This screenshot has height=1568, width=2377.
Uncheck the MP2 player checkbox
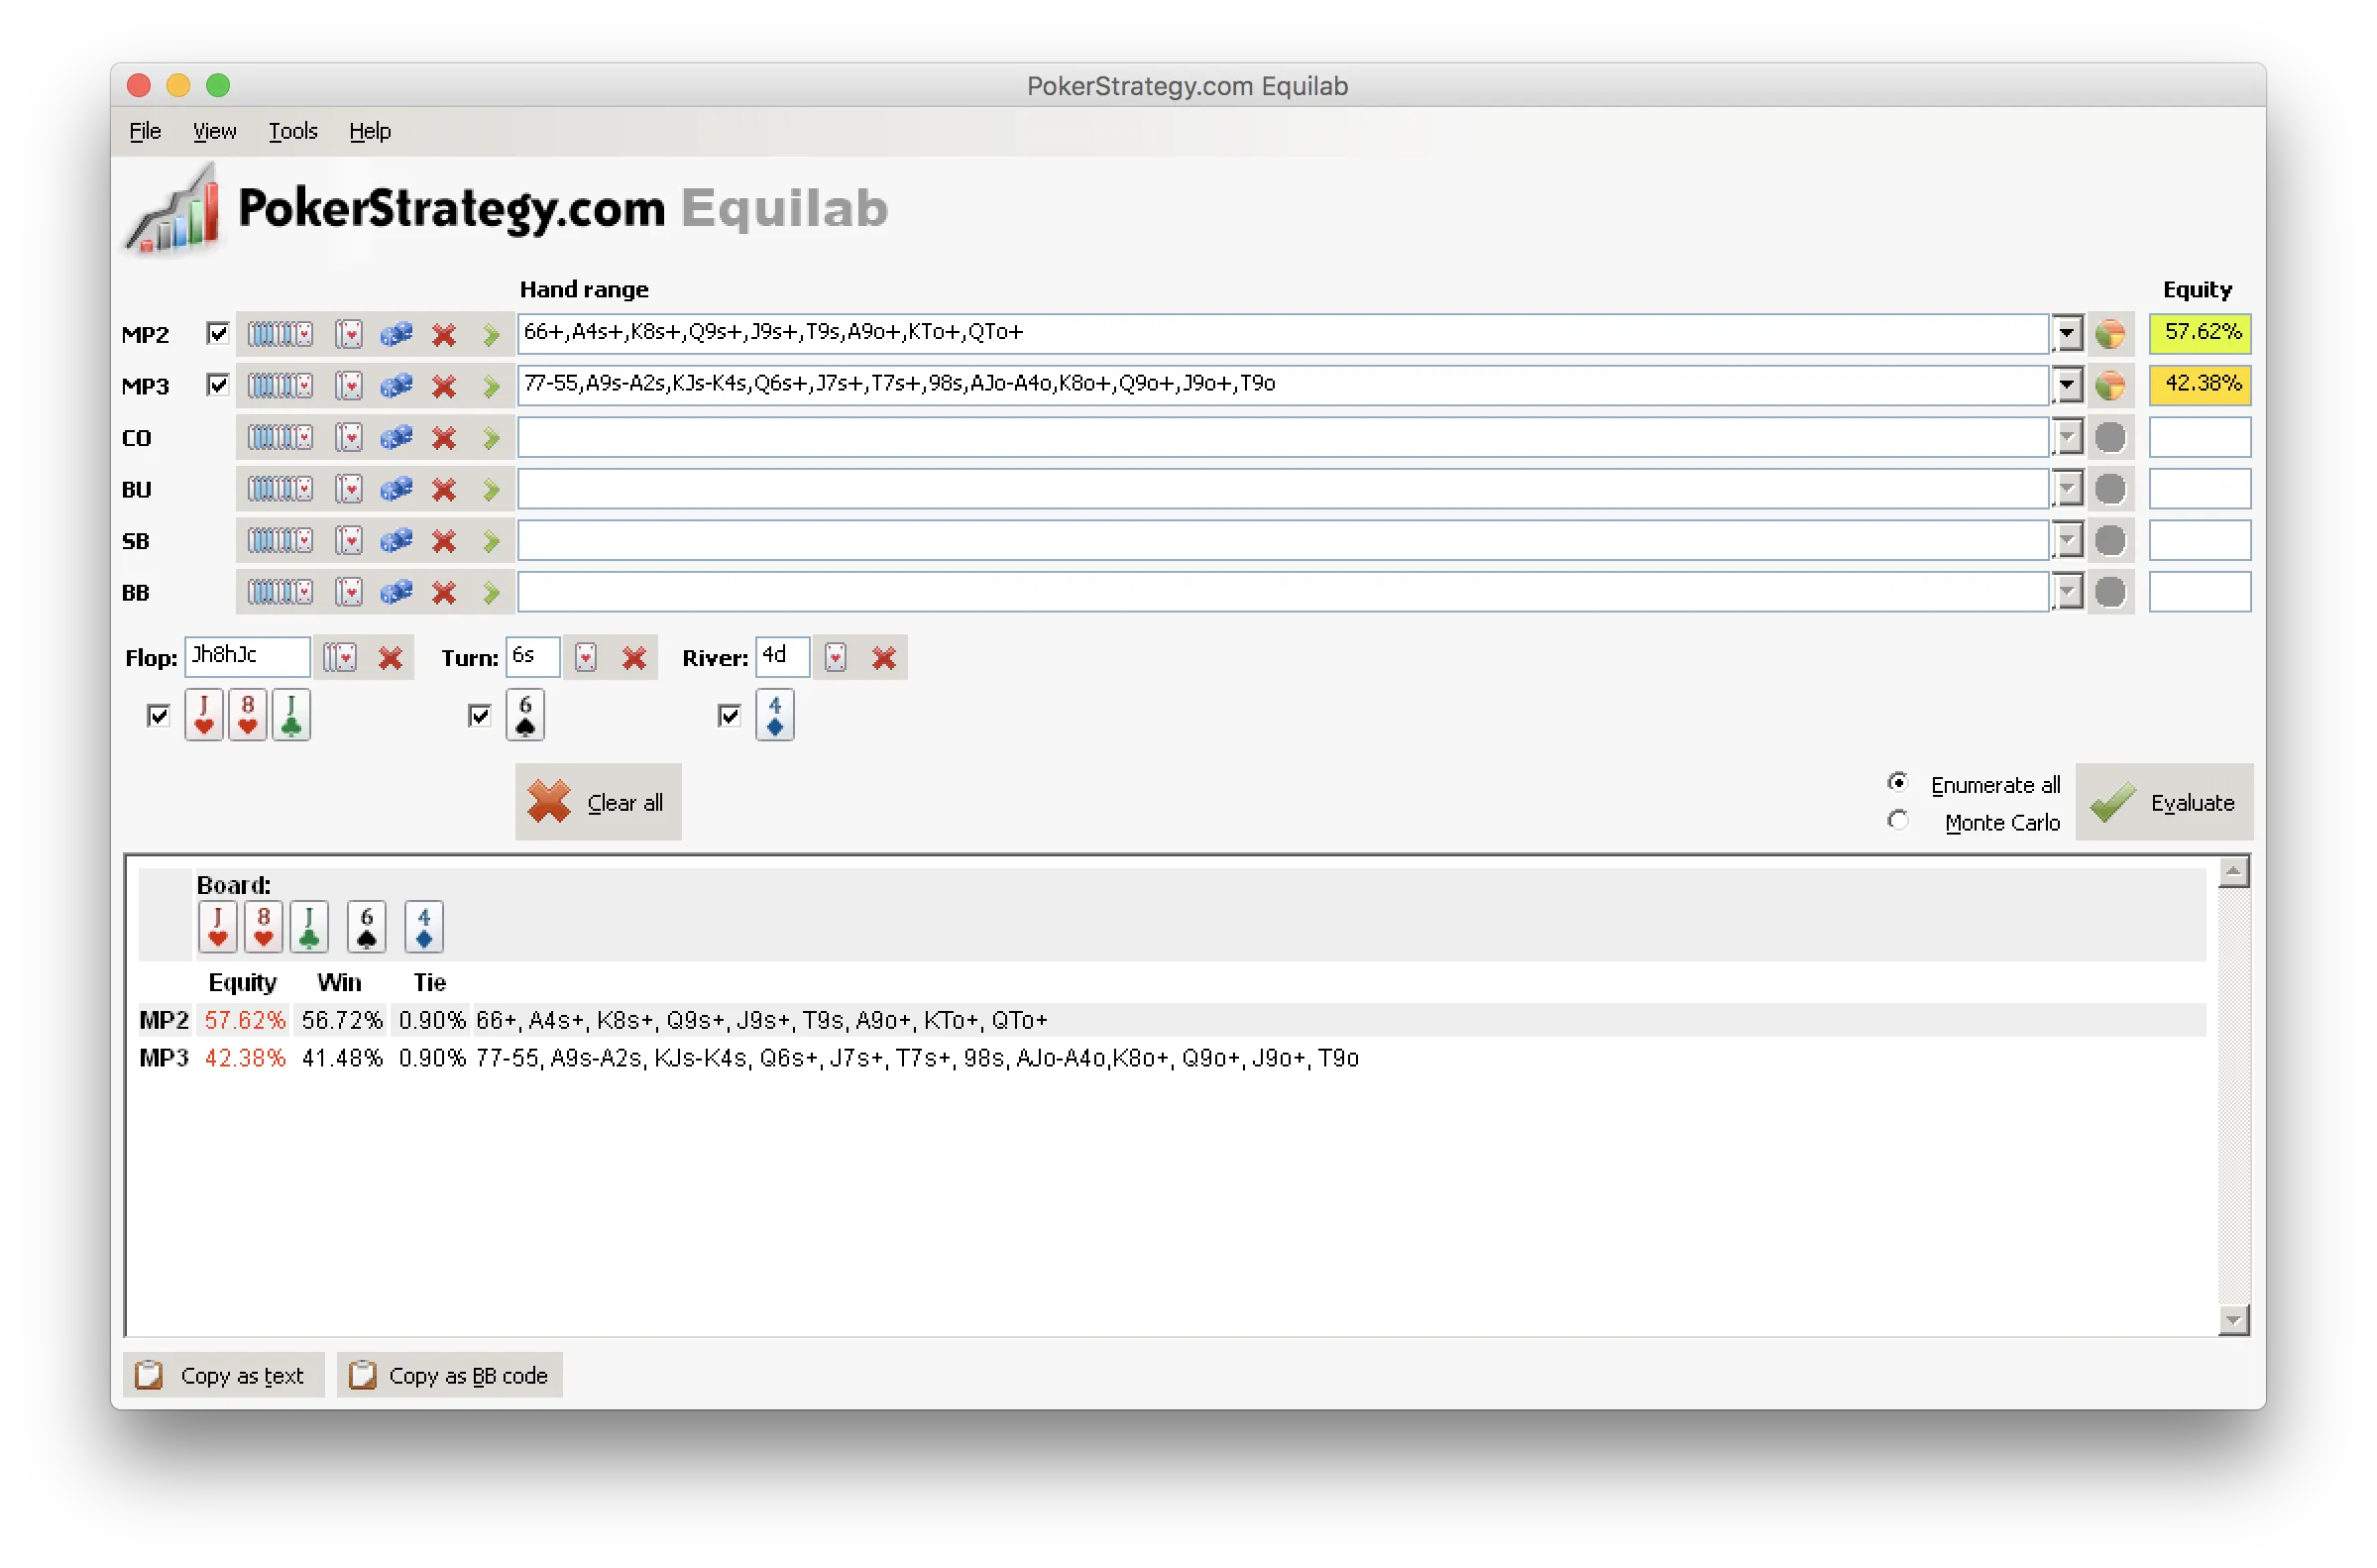point(218,333)
